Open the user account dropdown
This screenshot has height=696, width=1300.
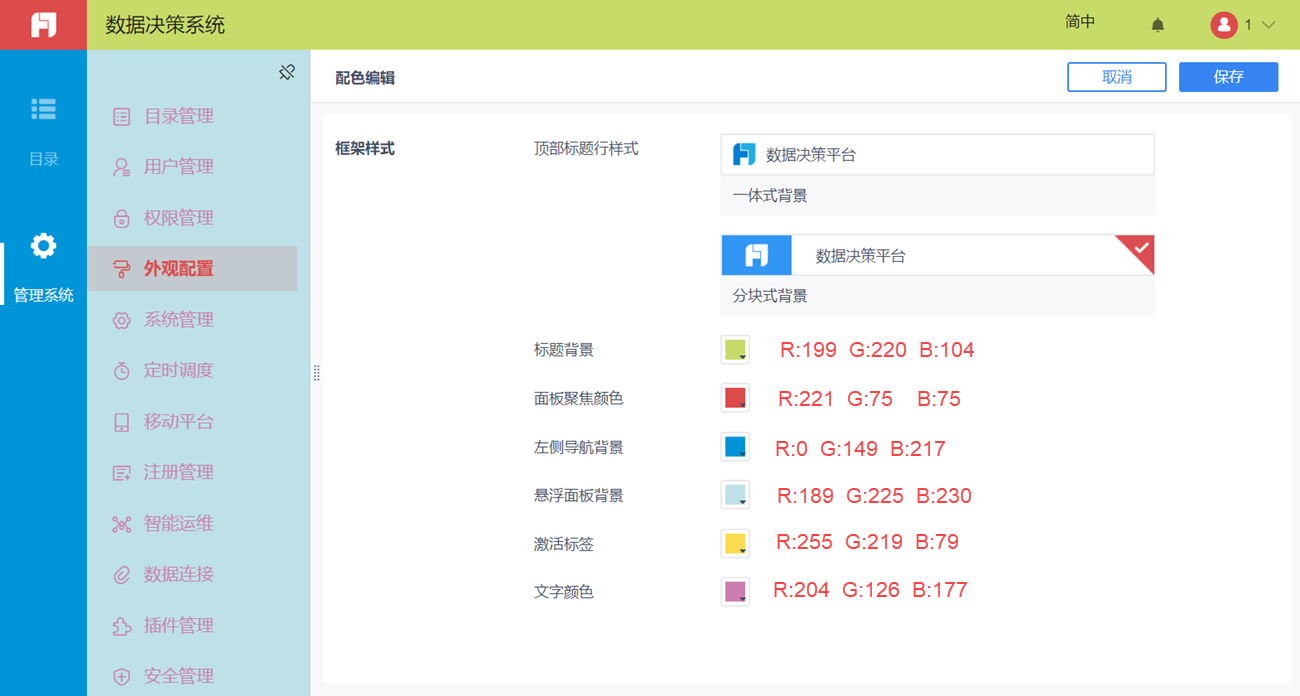[x=1244, y=25]
